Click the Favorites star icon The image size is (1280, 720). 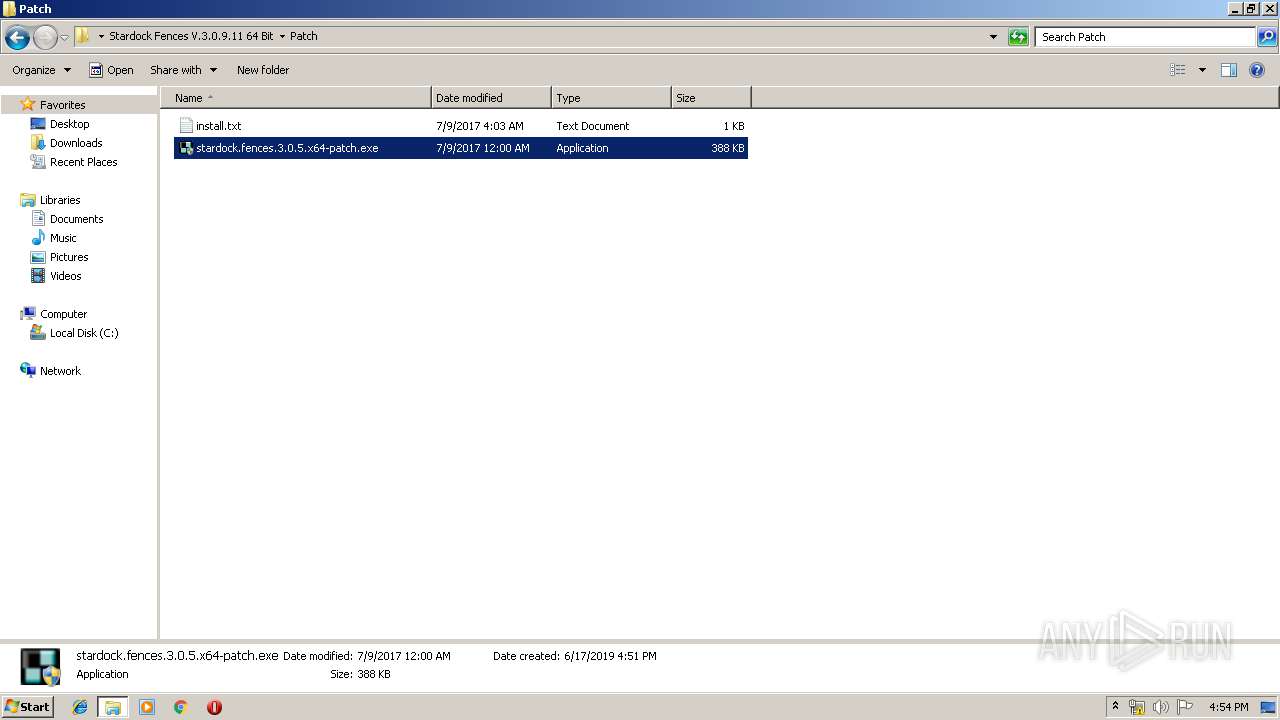coord(28,104)
